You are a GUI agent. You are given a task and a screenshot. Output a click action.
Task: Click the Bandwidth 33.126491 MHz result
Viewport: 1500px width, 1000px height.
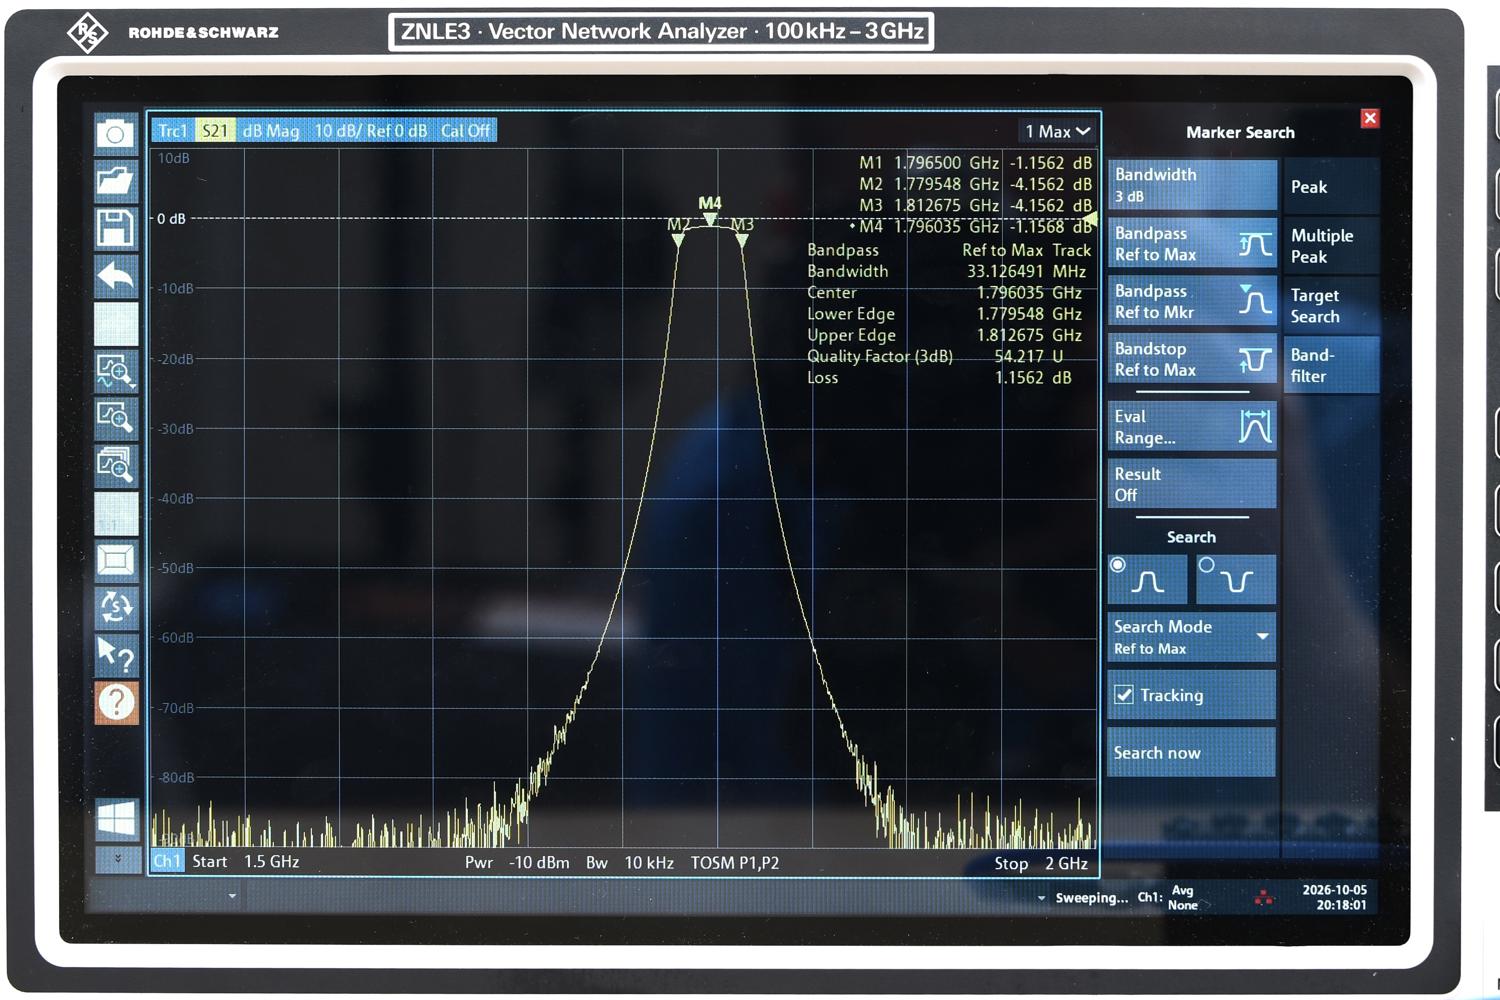(x=946, y=271)
